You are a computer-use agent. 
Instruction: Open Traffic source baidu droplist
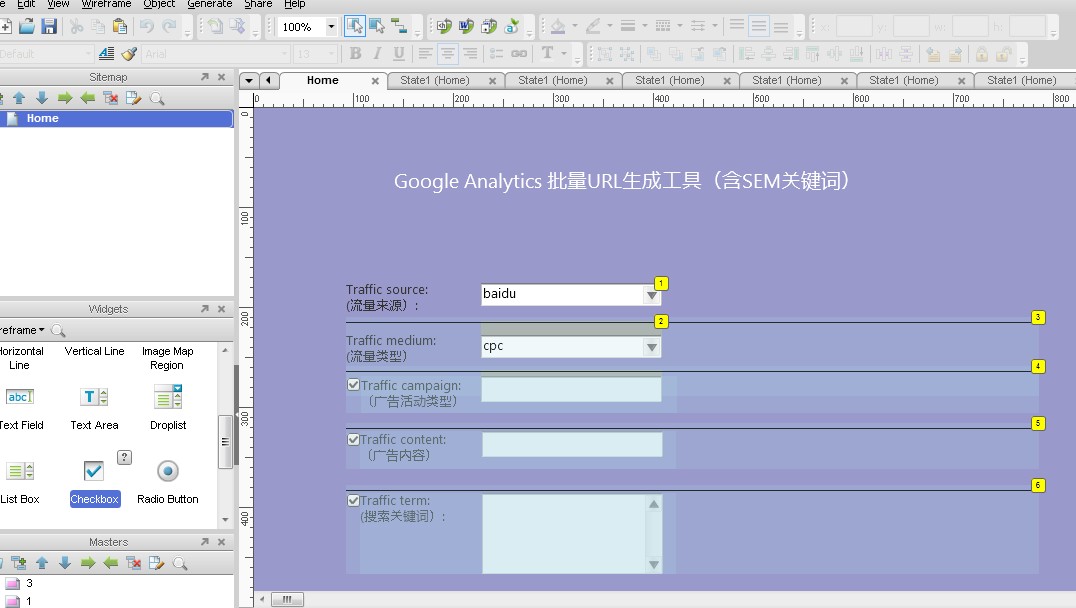[652, 296]
